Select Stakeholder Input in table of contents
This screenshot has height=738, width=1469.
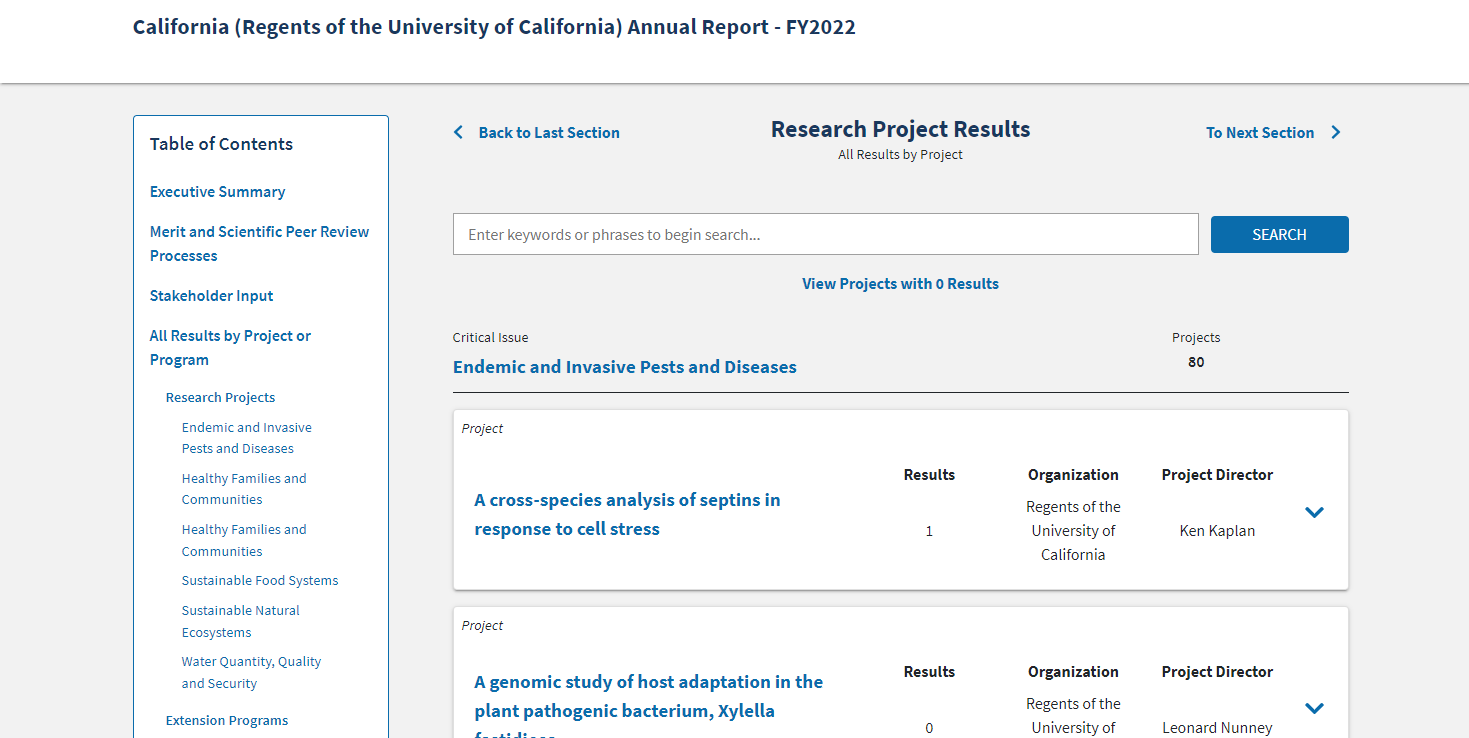click(x=211, y=295)
